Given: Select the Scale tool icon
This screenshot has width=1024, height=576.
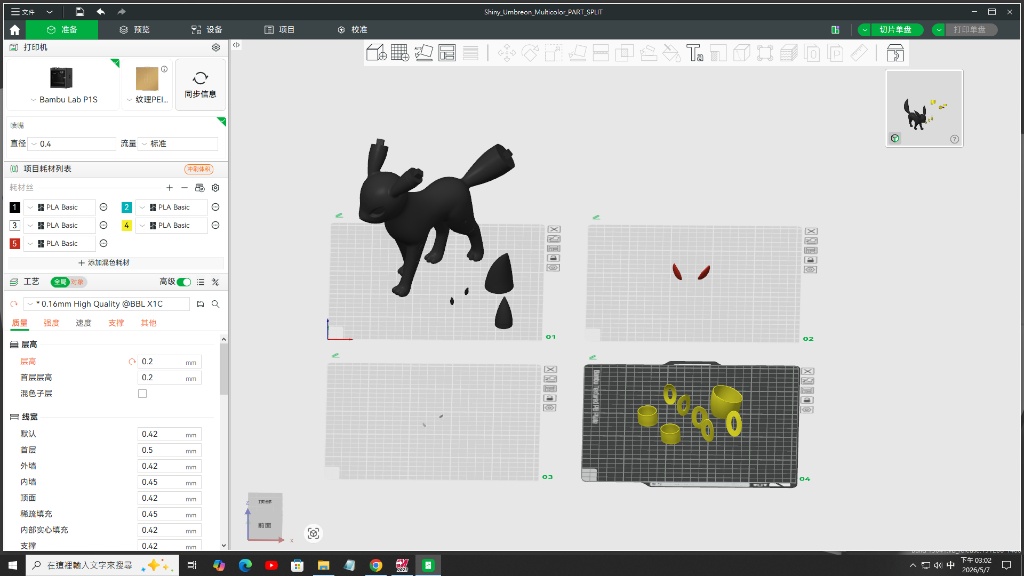Looking at the screenshot, I should [554, 53].
